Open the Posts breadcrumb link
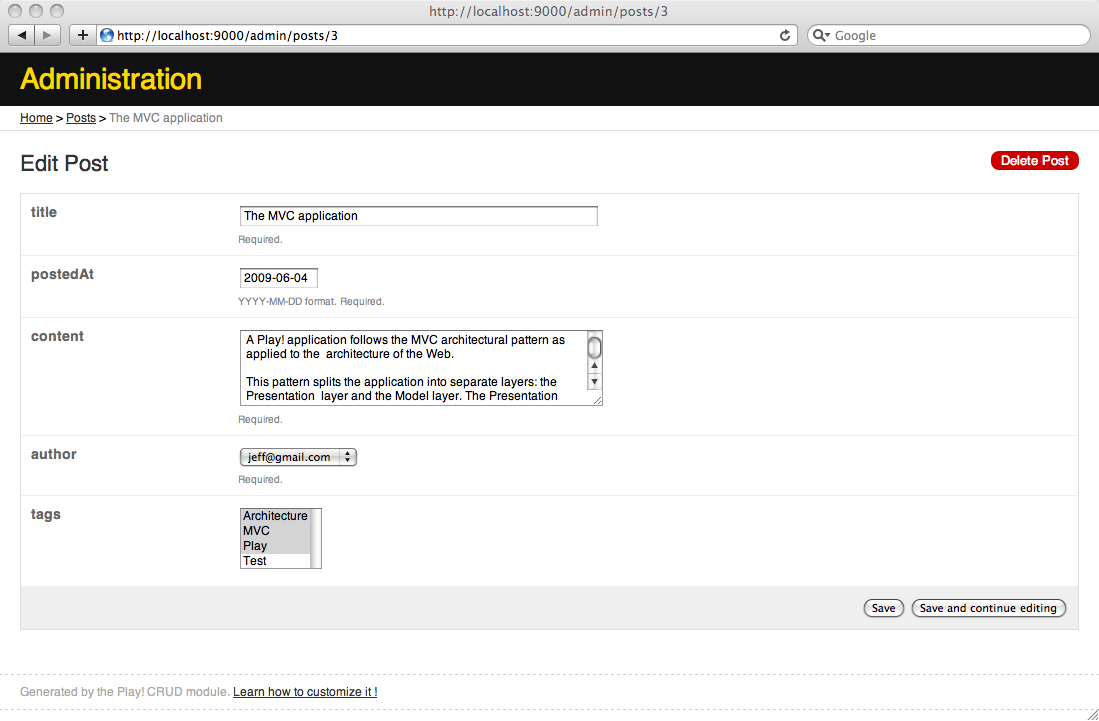Screen dimensions: 1099x721 pos(81,118)
